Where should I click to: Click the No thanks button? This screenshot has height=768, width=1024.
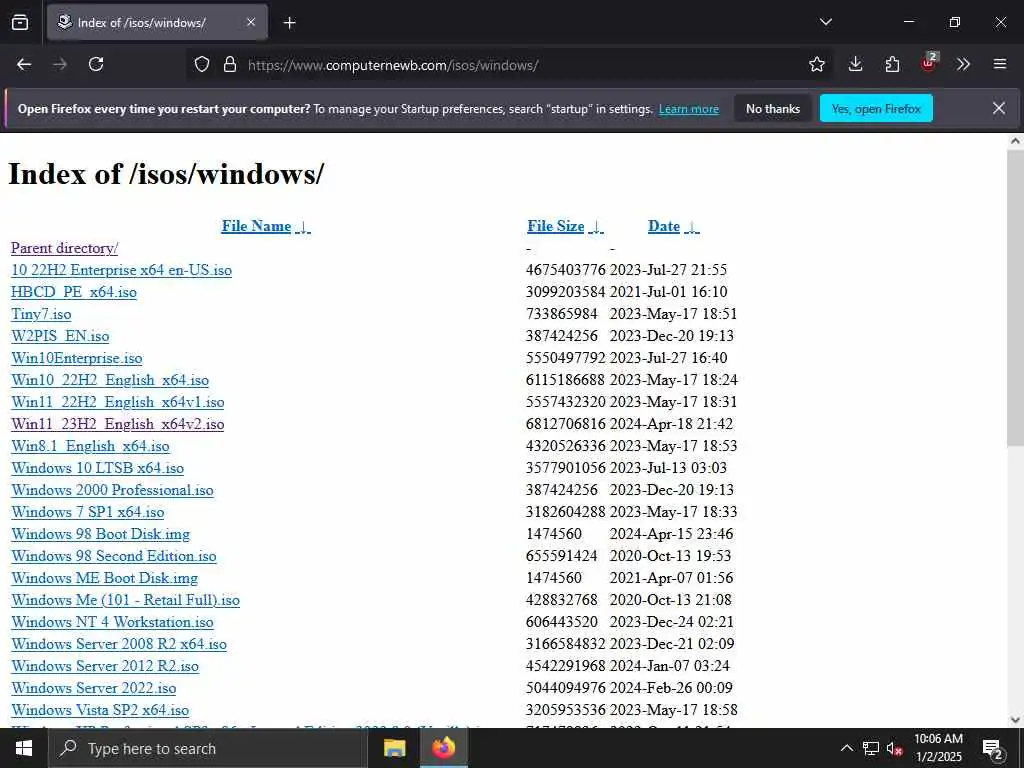click(x=773, y=108)
